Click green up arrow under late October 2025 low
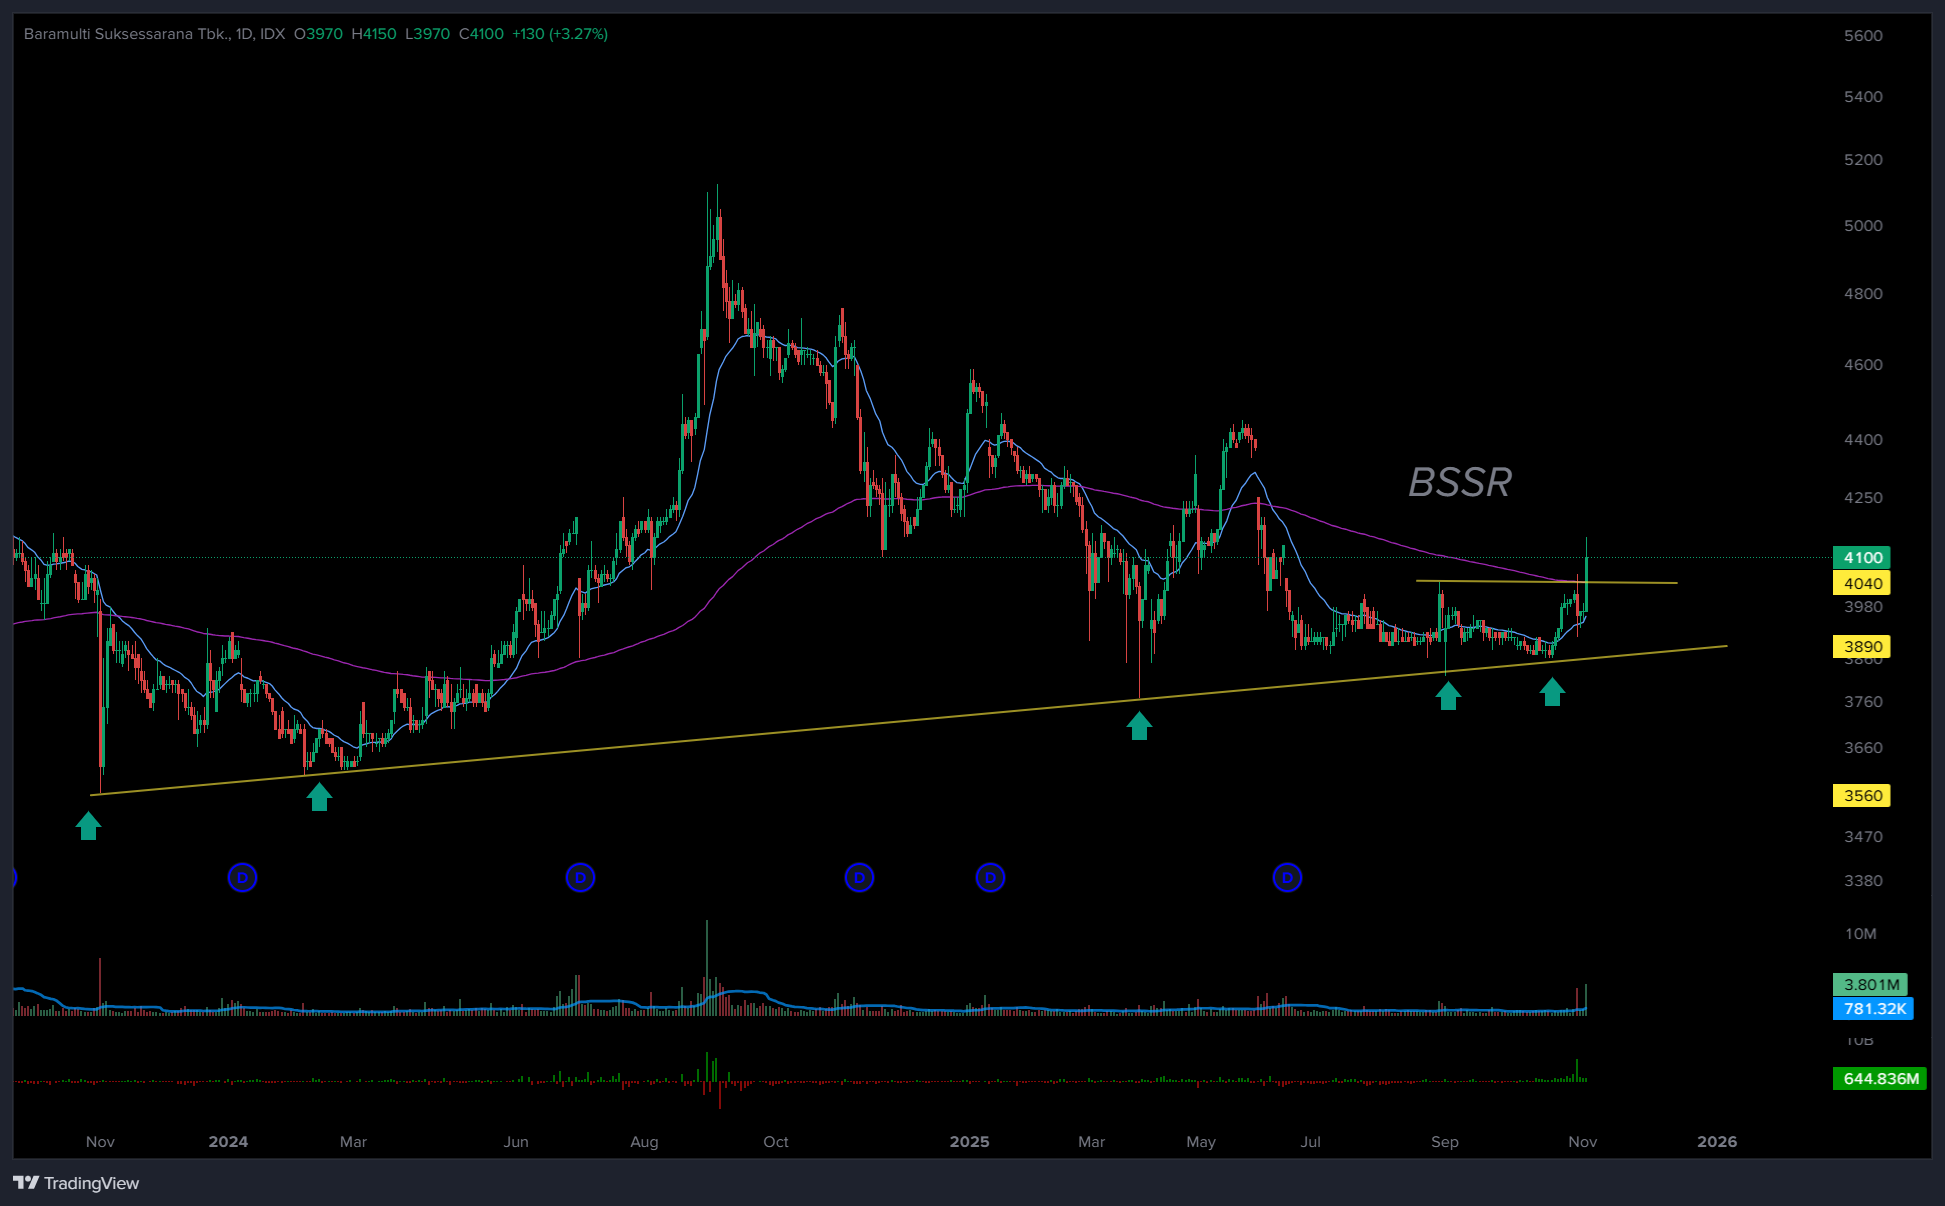Screen dimensions: 1945x1206 coord(1552,691)
